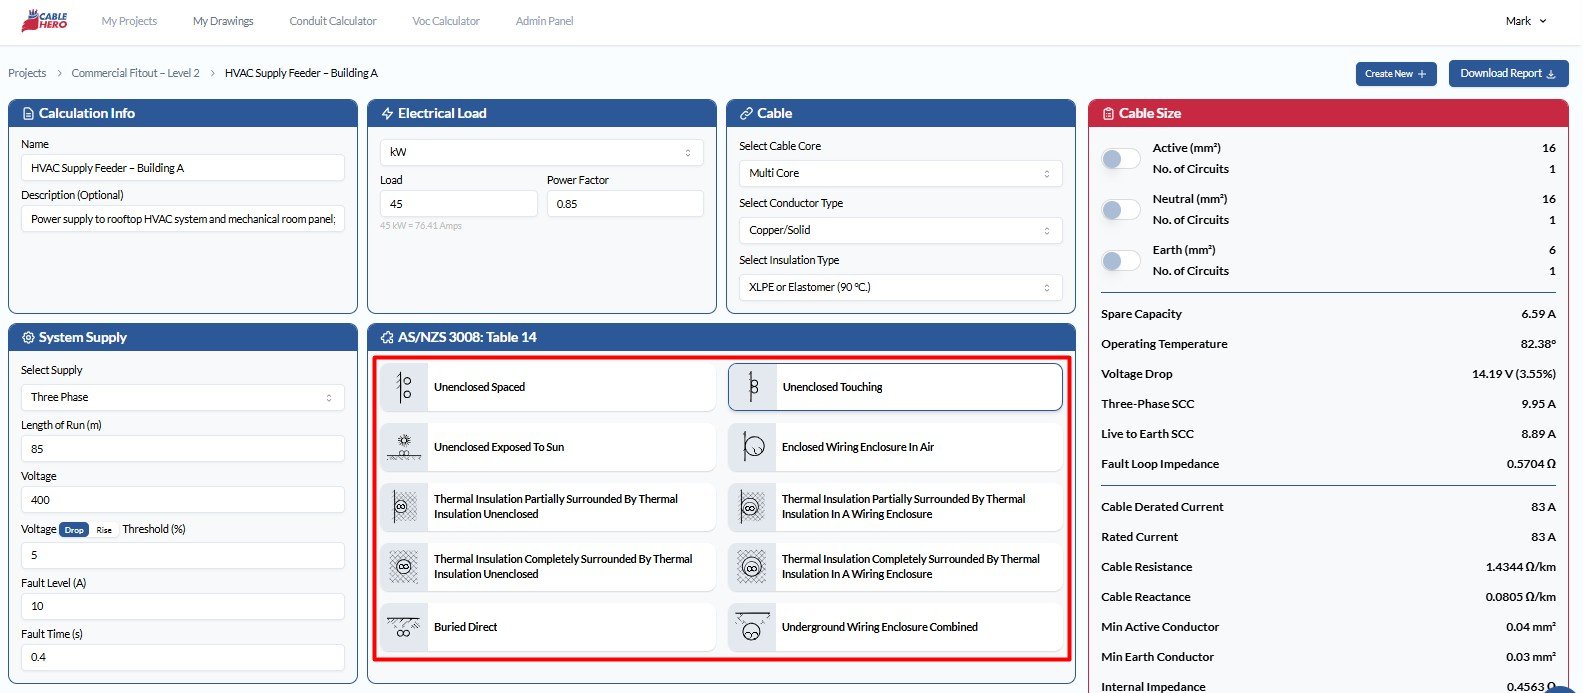1583x693 pixels.
Task: Open the Select Conductor Type dropdown
Action: tap(900, 230)
